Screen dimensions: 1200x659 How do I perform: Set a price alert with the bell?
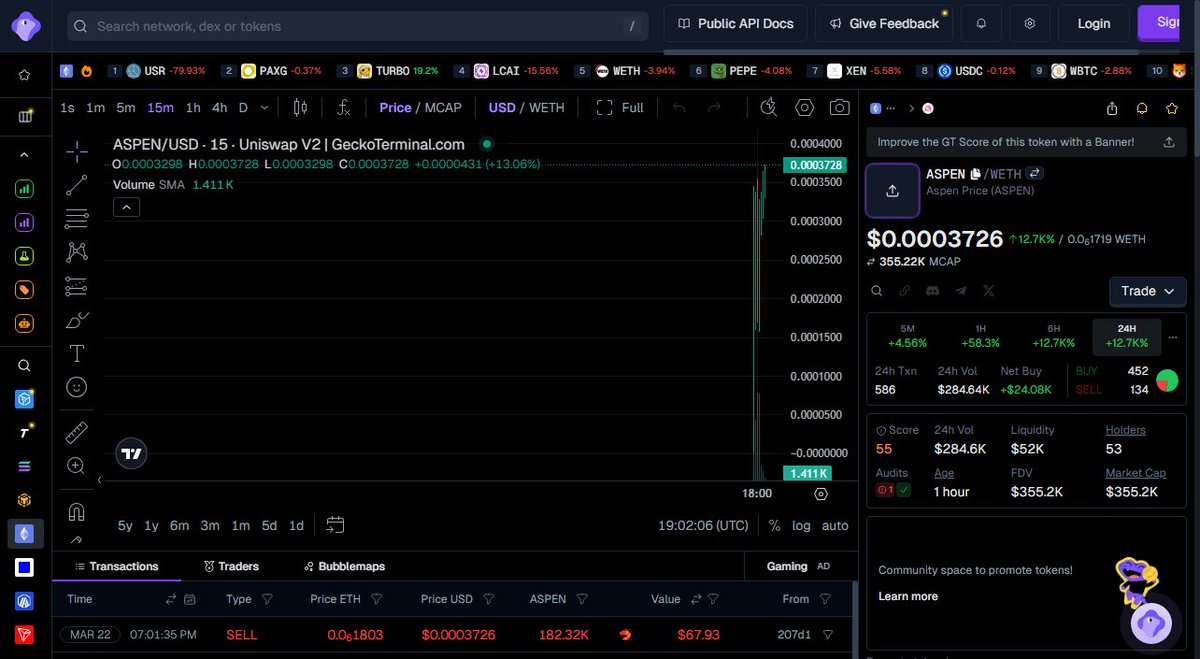(x=1142, y=108)
